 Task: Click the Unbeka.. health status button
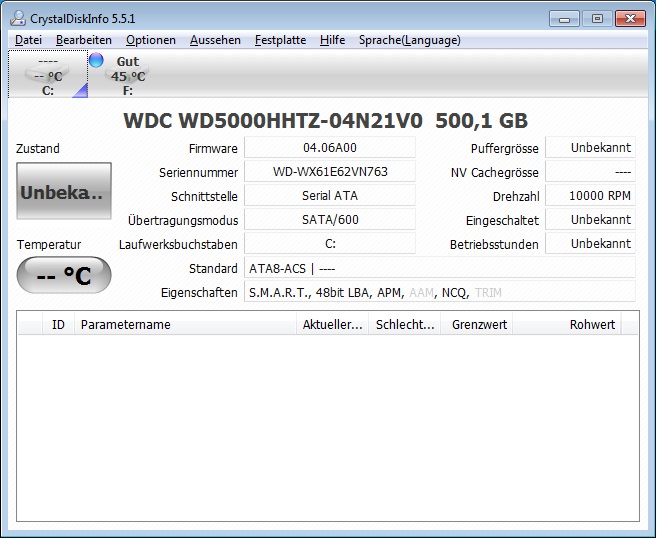pos(64,191)
